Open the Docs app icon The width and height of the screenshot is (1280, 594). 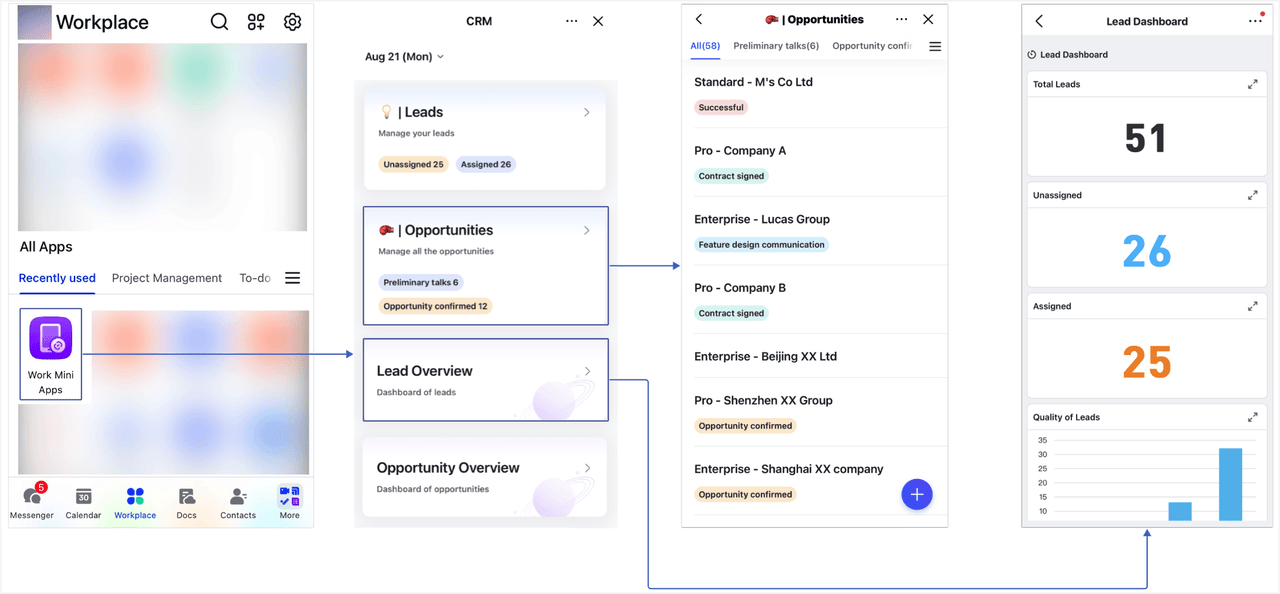coord(186,494)
